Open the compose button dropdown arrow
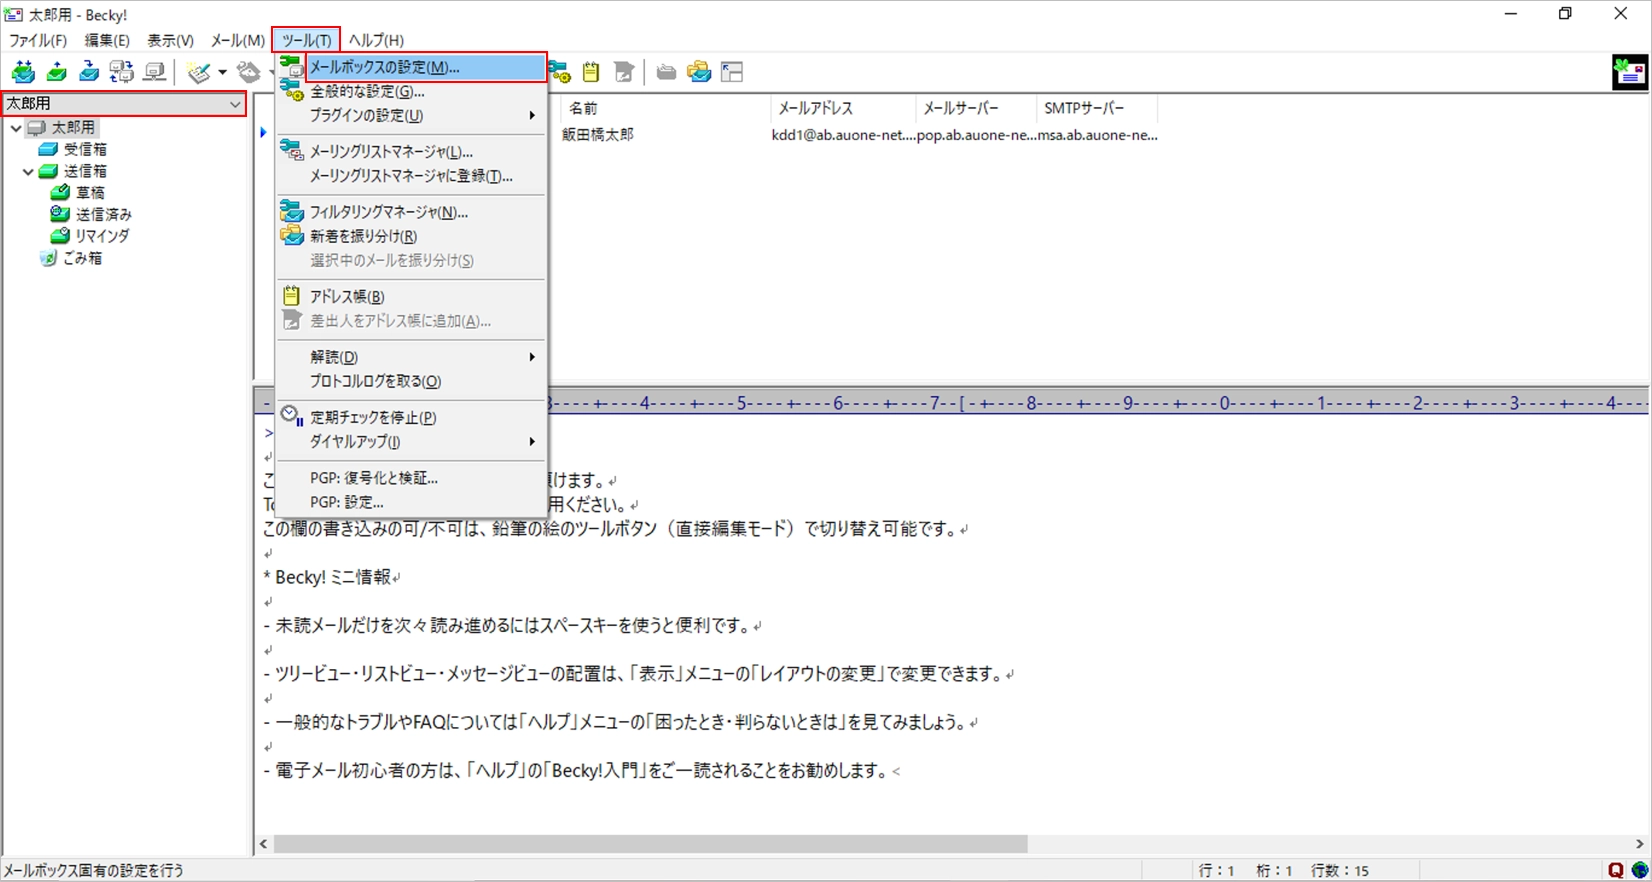 [222, 72]
